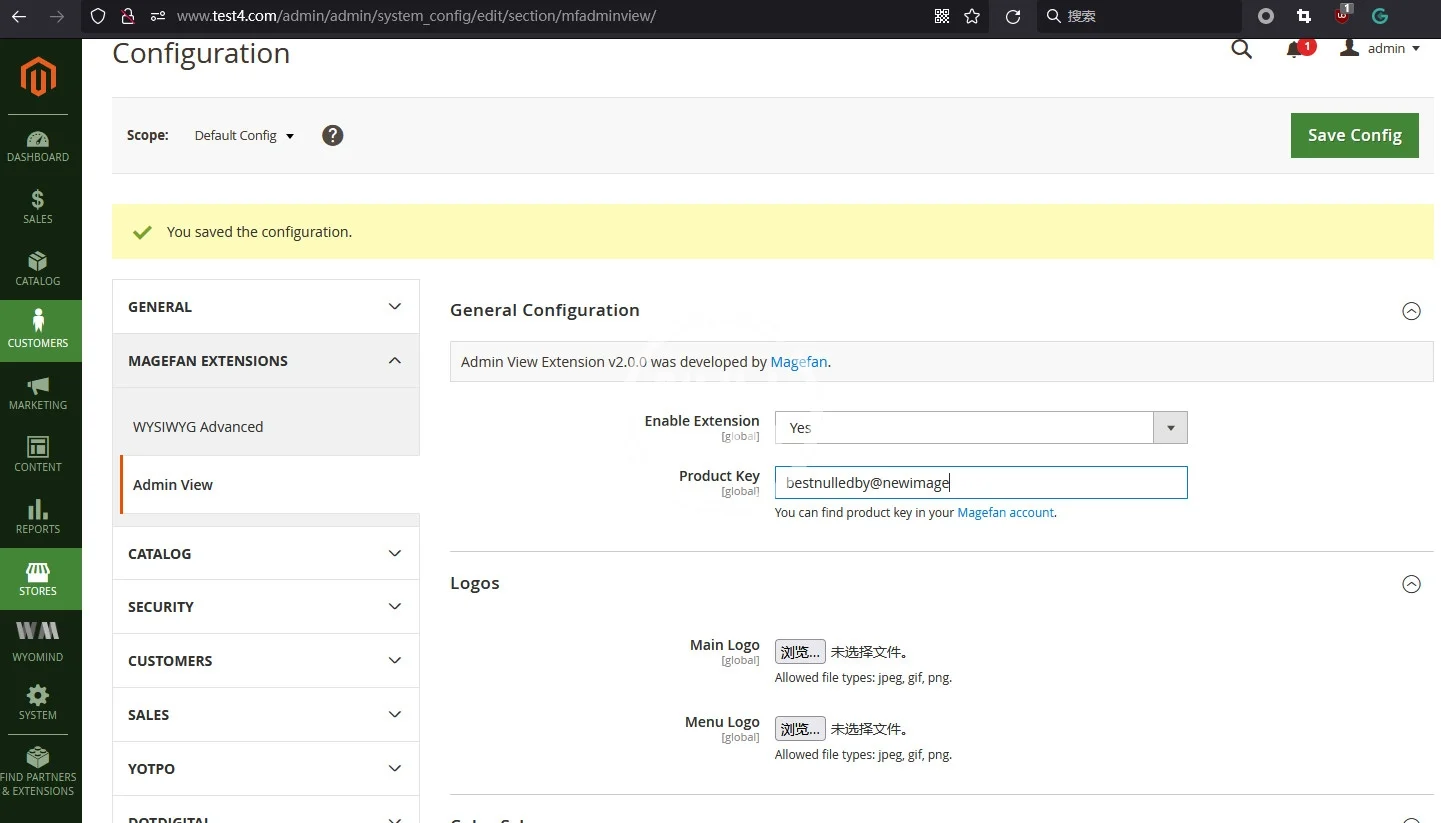1441x823 pixels.
Task: Collapse the Logos section
Action: pos(1411,584)
